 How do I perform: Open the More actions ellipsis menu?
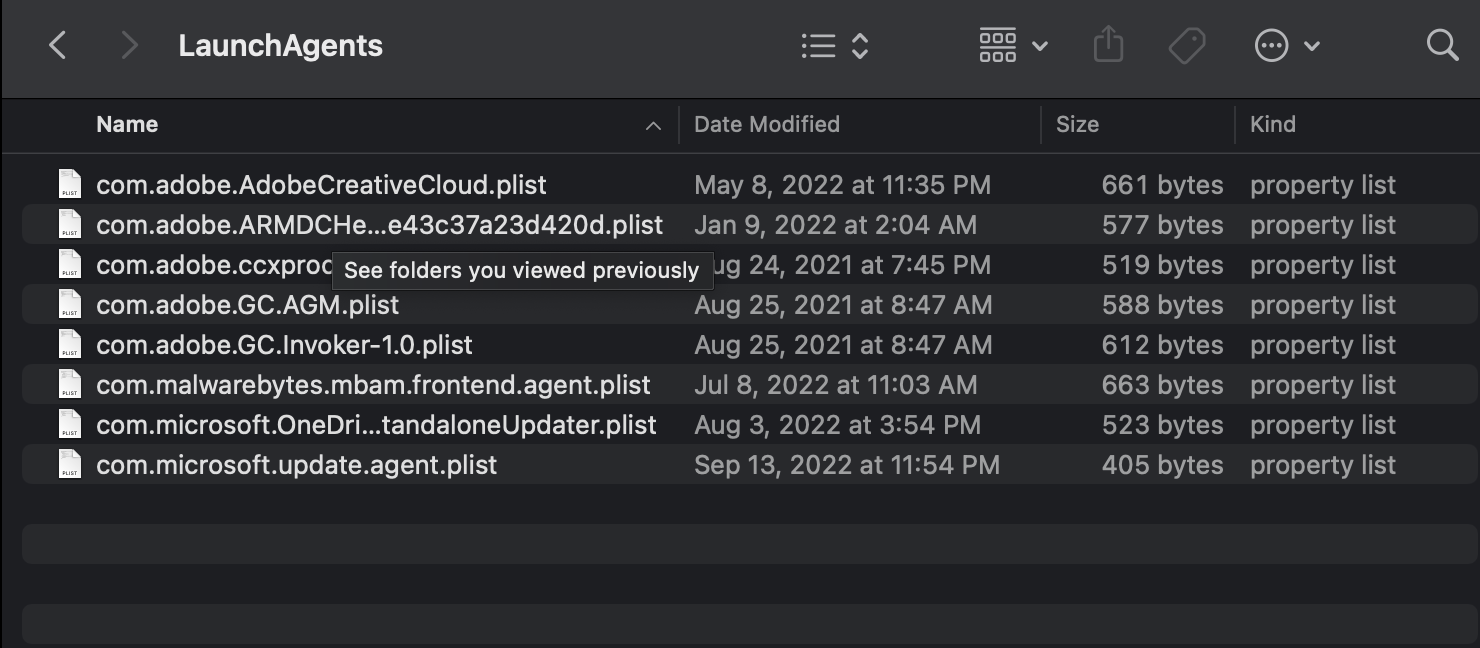1286,45
